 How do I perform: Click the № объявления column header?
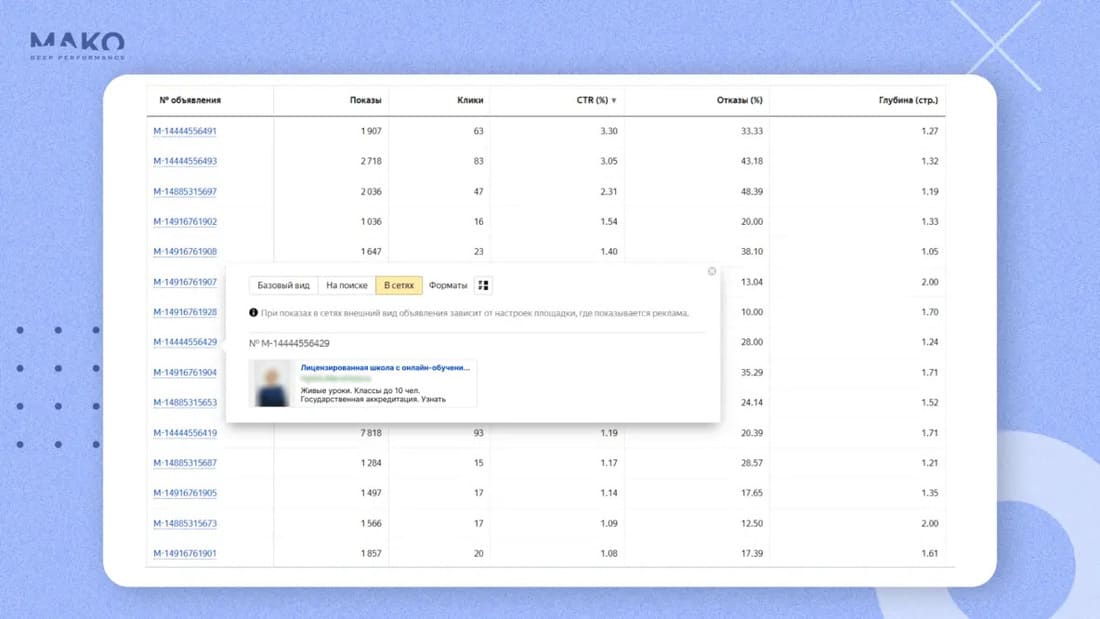click(190, 100)
